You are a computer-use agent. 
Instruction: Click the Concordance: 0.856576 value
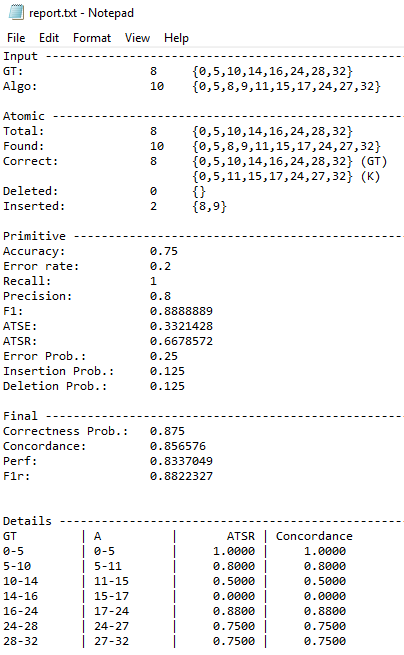coord(178,446)
